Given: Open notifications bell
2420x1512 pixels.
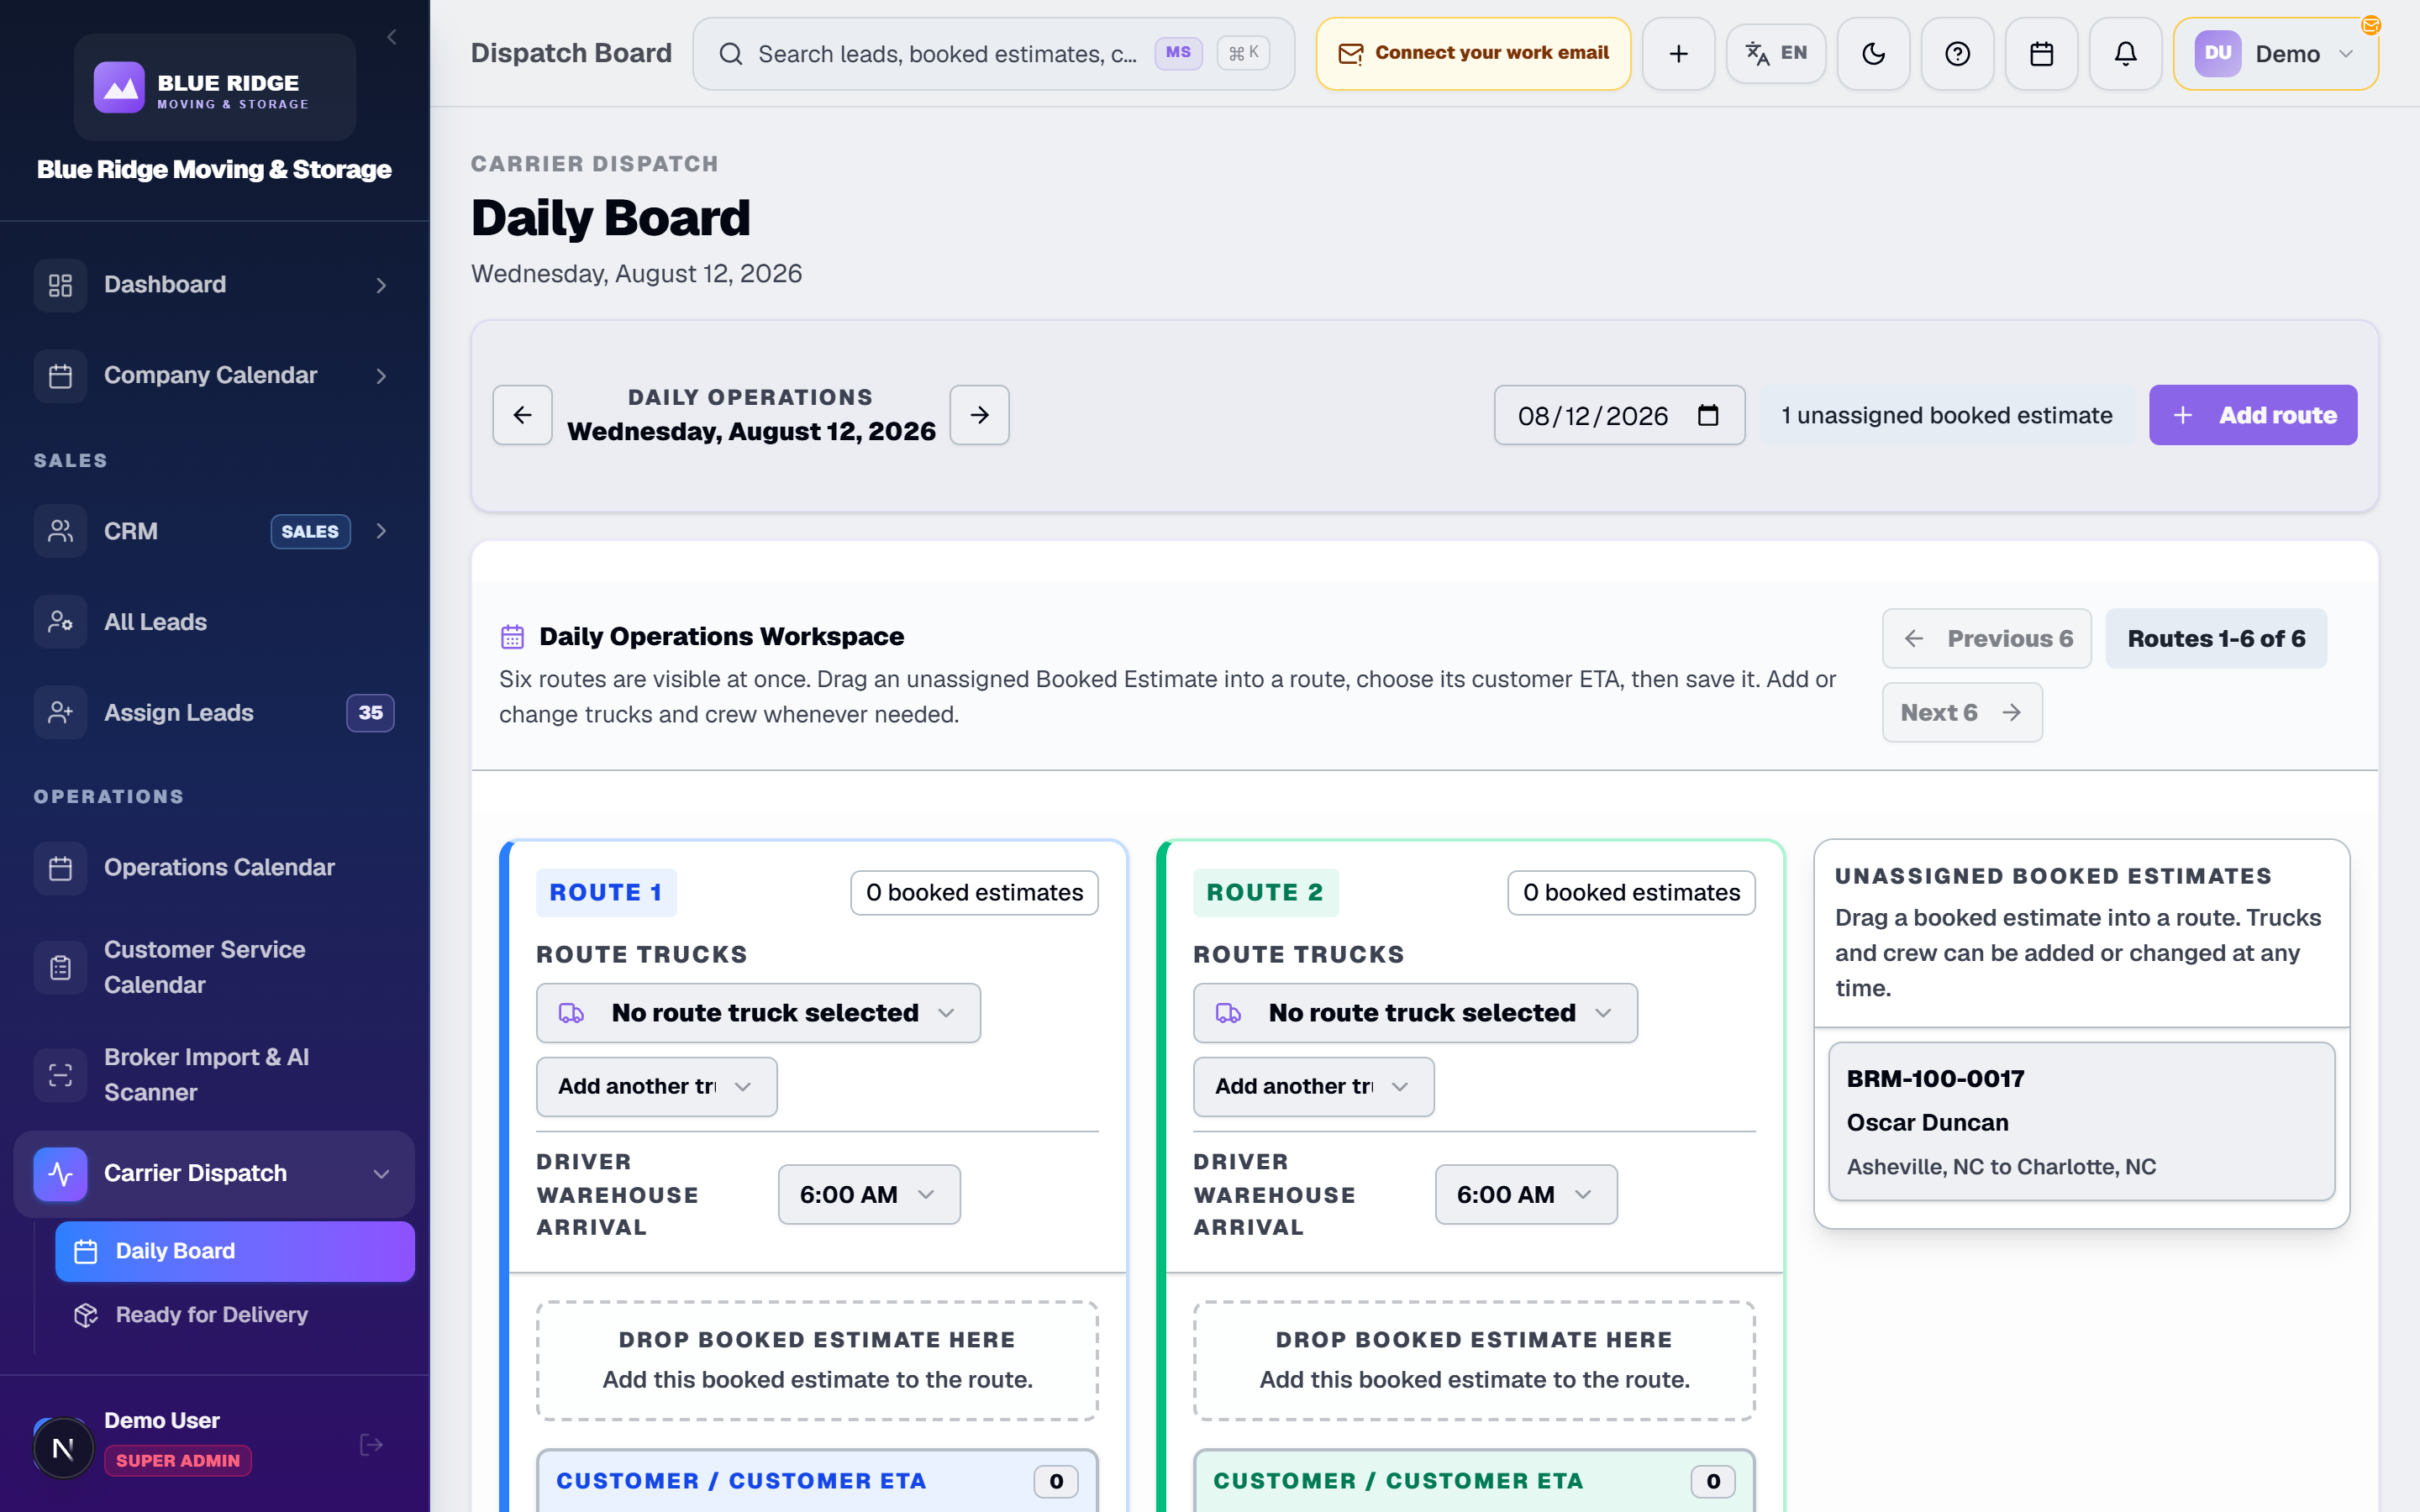Looking at the screenshot, I should (x=2125, y=54).
